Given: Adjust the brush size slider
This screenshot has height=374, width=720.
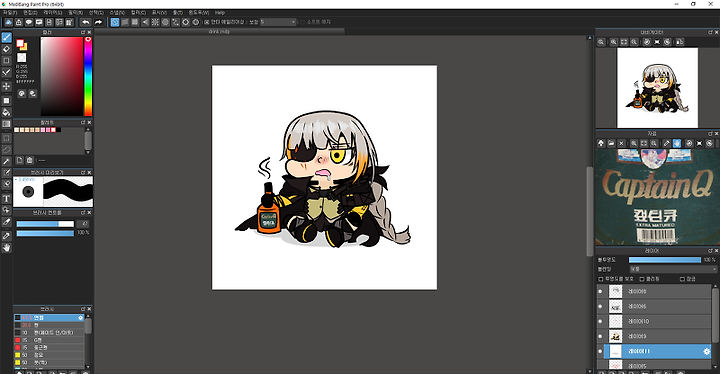Looking at the screenshot, I should click(x=45, y=224).
